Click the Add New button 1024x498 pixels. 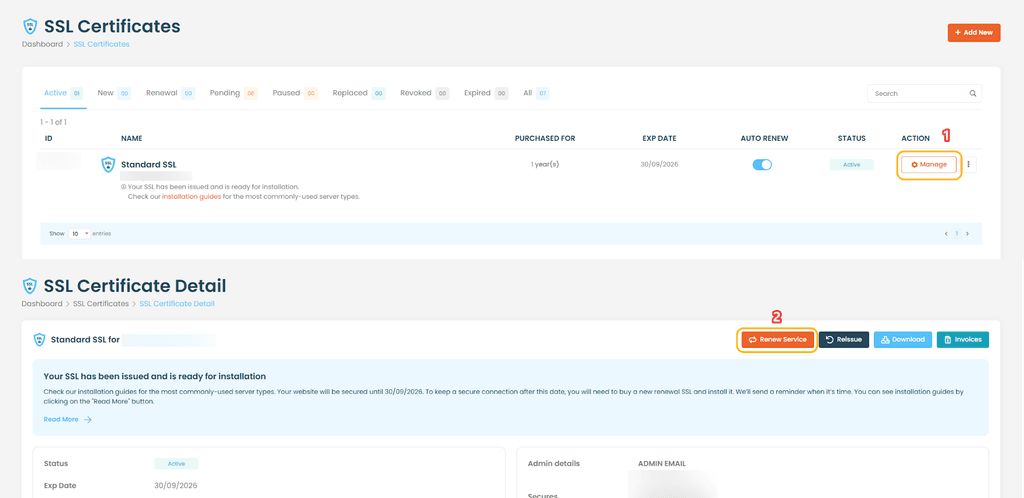click(x=974, y=33)
